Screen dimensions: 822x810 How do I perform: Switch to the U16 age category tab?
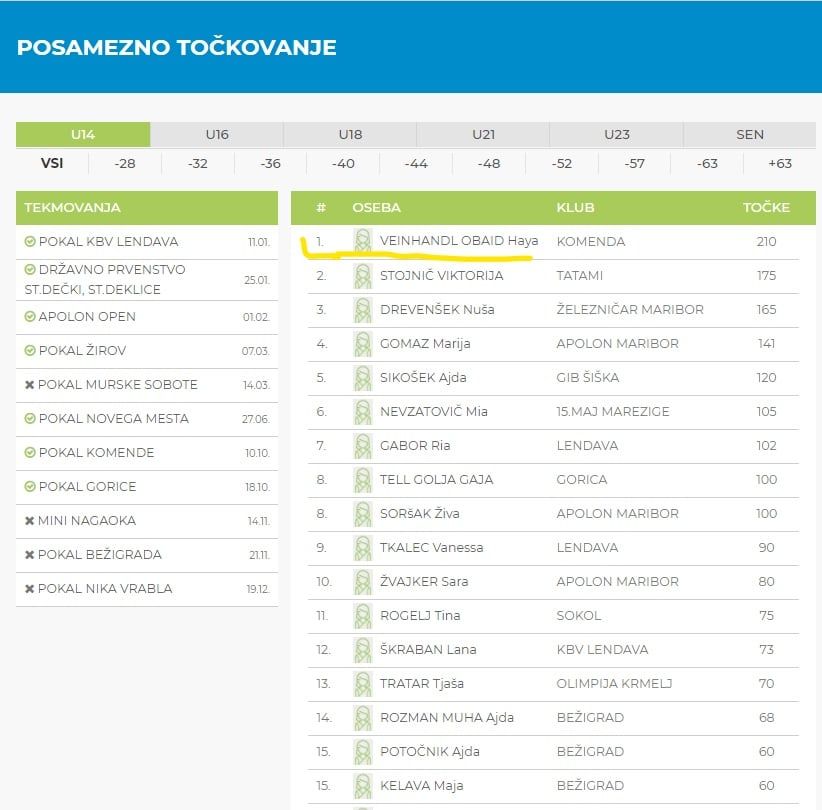(x=217, y=135)
